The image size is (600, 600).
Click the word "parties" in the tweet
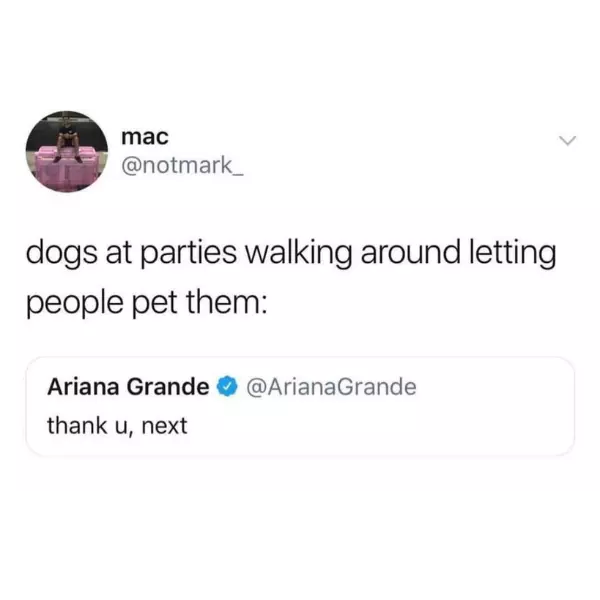pyautogui.click(x=189, y=254)
